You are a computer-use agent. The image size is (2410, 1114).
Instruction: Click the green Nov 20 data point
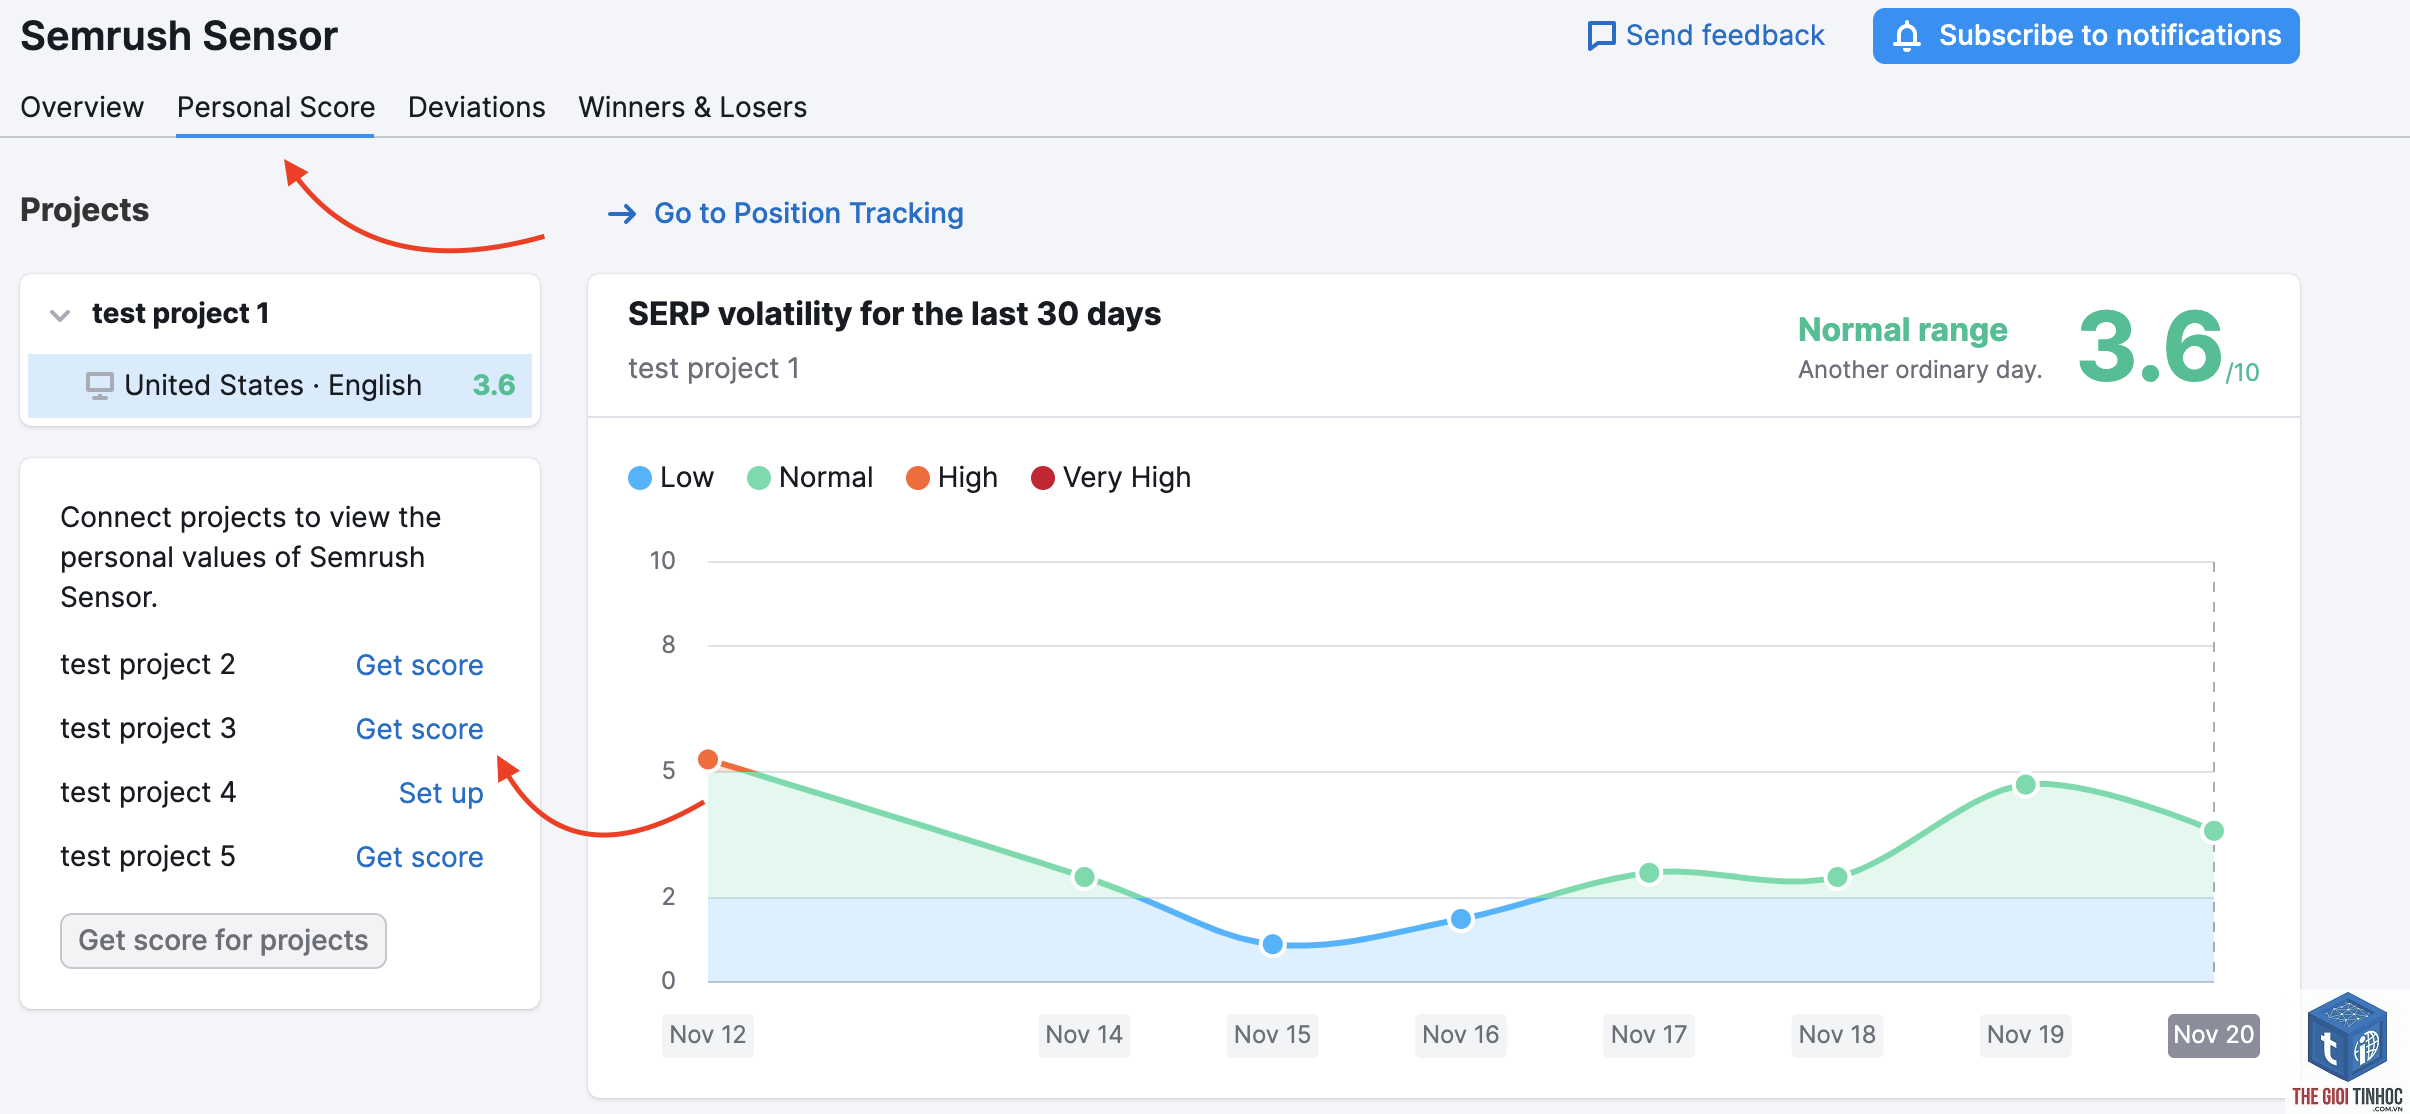click(2214, 831)
